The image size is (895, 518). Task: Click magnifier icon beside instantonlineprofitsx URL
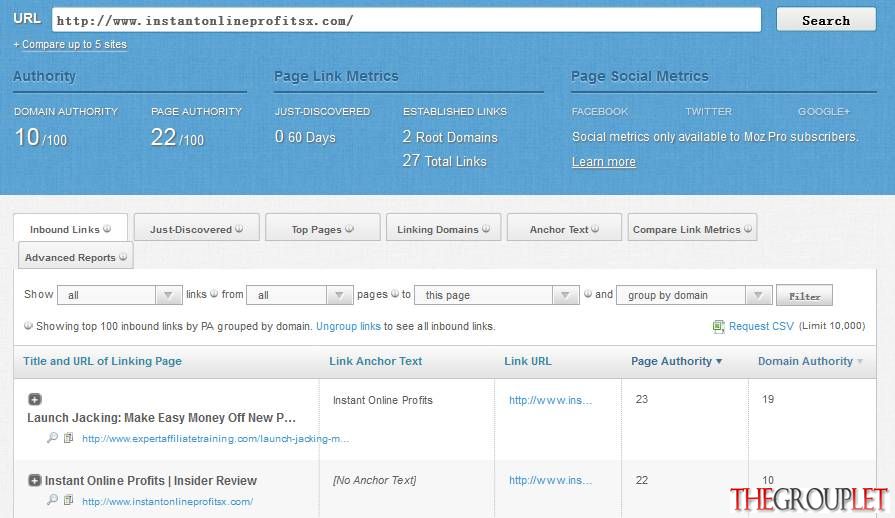52,500
